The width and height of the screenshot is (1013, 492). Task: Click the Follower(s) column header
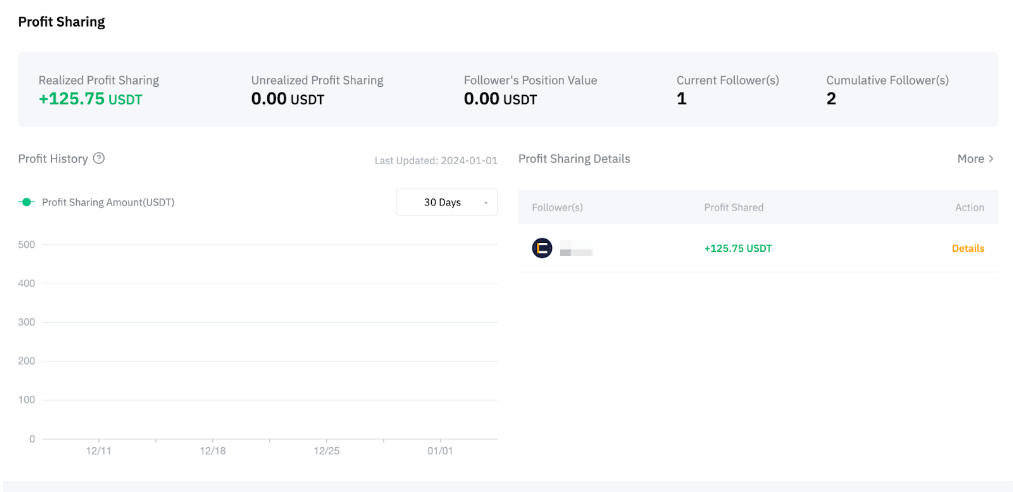pyautogui.click(x=557, y=207)
